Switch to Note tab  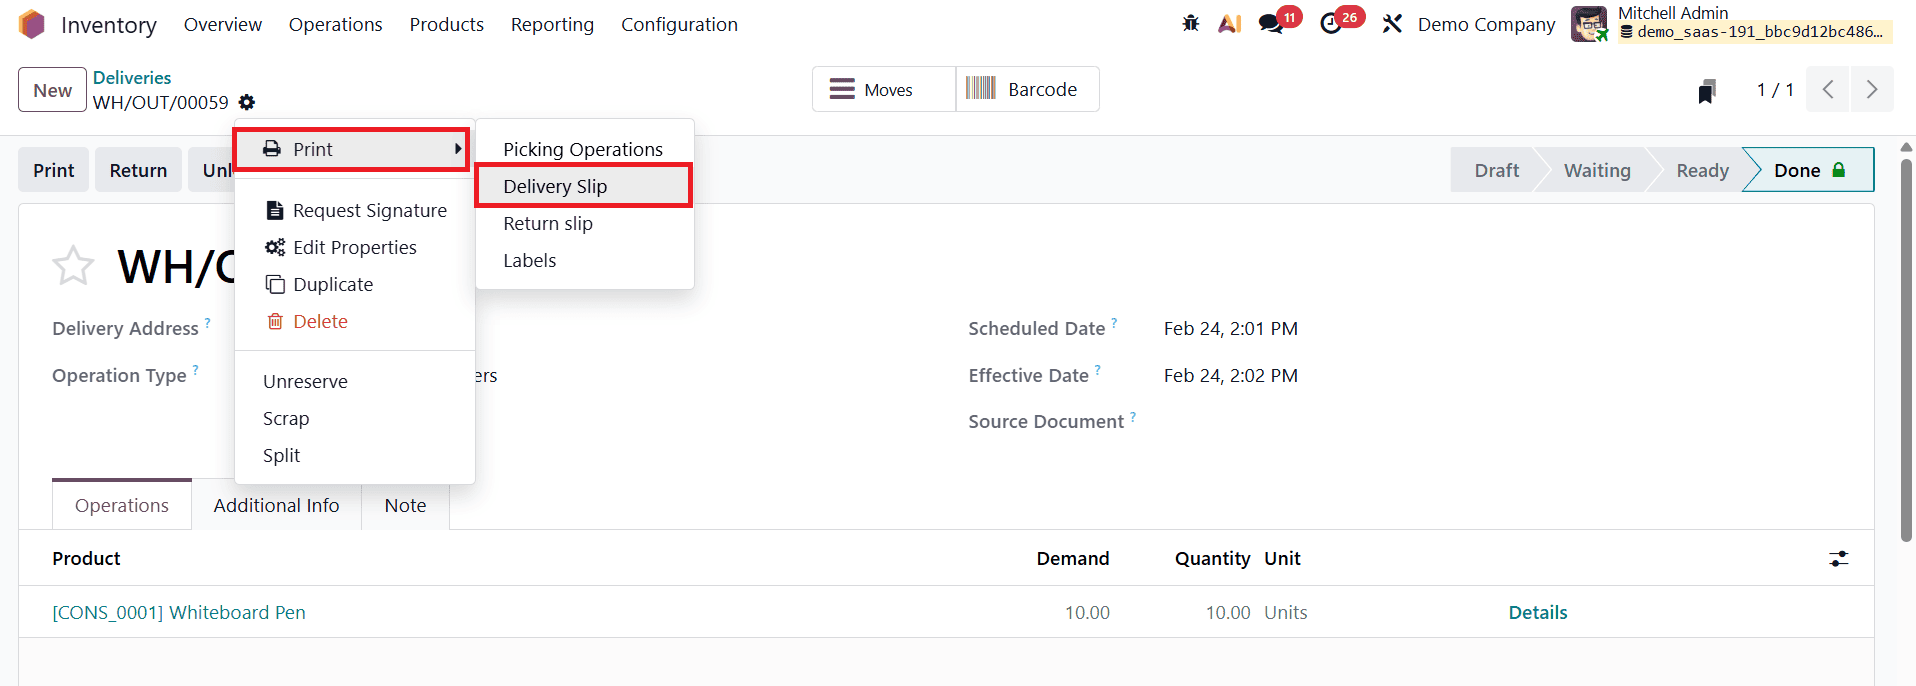405,505
